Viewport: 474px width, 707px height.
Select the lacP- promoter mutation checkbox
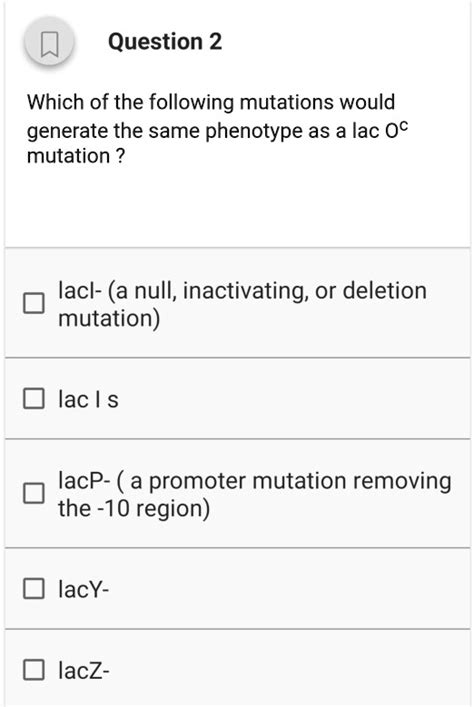34,493
